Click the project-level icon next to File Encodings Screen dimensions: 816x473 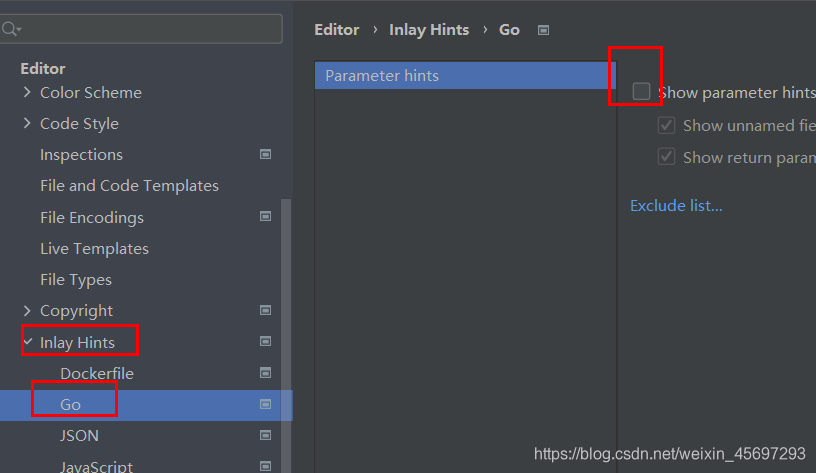265,216
